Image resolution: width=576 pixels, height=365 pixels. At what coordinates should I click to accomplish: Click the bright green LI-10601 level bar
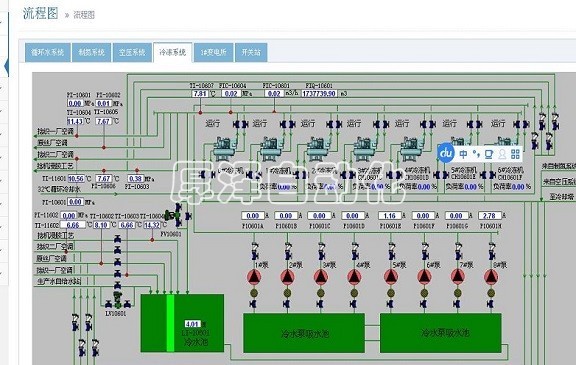click(x=170, y=323)
